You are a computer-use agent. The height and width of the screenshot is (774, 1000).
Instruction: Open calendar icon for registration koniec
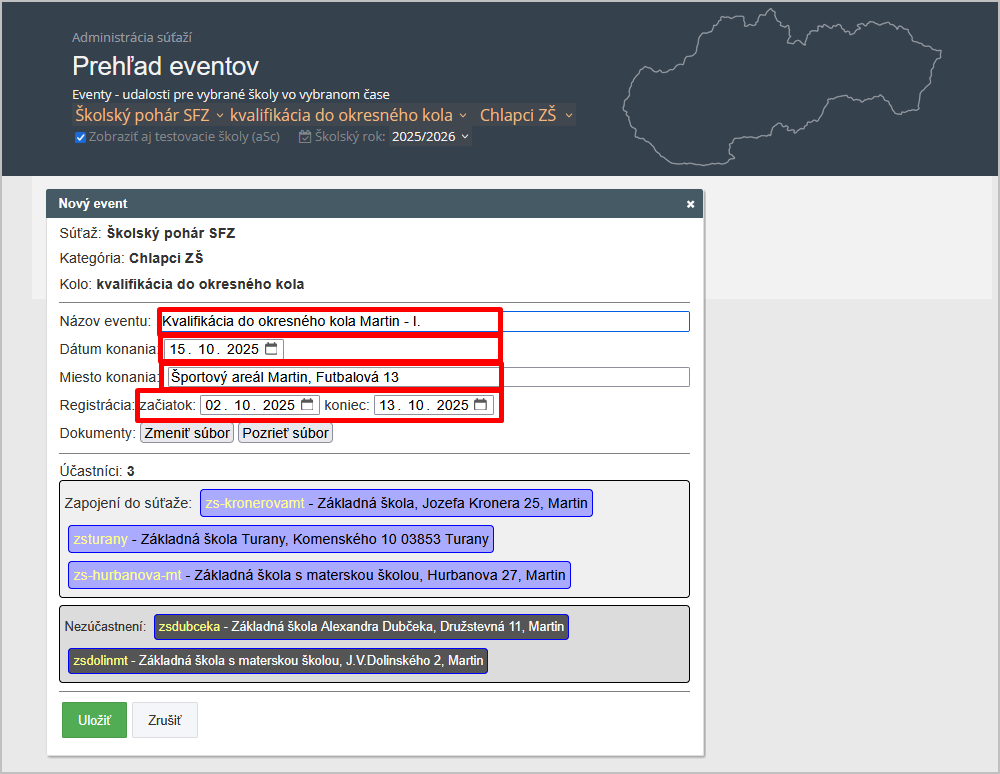[x=481, y=405]
